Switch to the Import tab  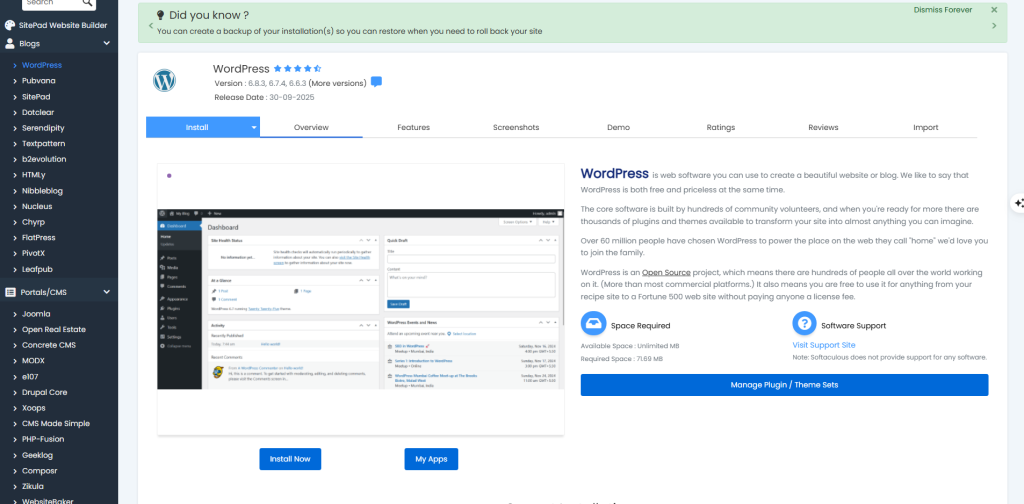pos(925,127)
